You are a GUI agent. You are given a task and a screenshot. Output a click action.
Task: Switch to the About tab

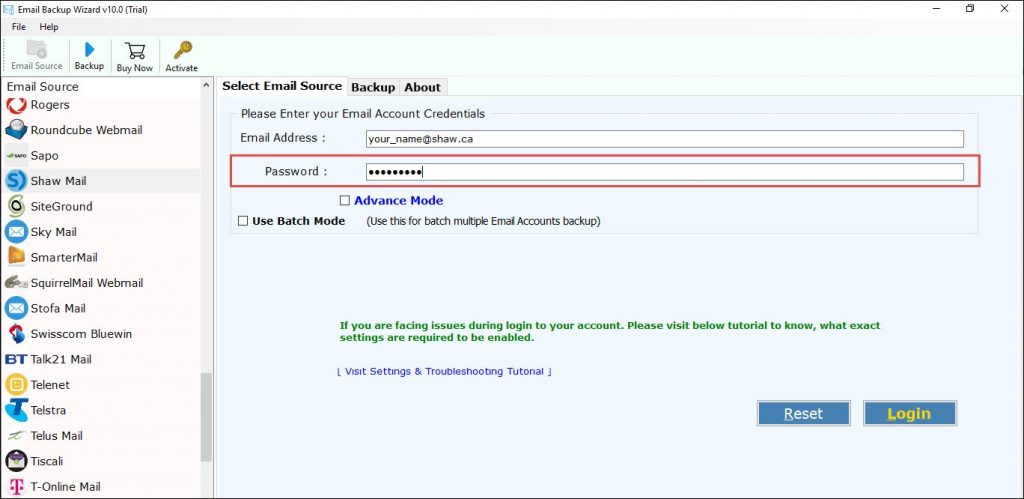pos(422,87)
